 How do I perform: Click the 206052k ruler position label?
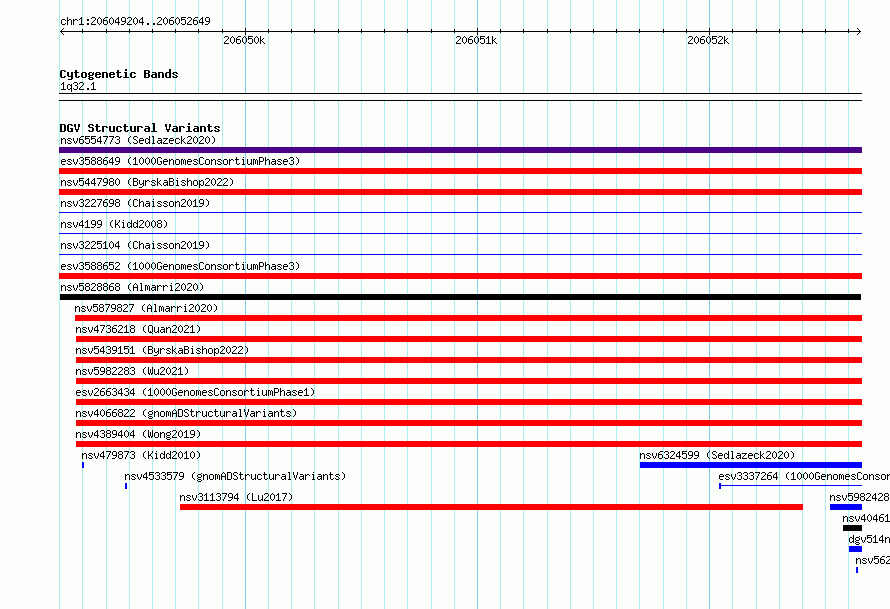[x=708, y=40]
